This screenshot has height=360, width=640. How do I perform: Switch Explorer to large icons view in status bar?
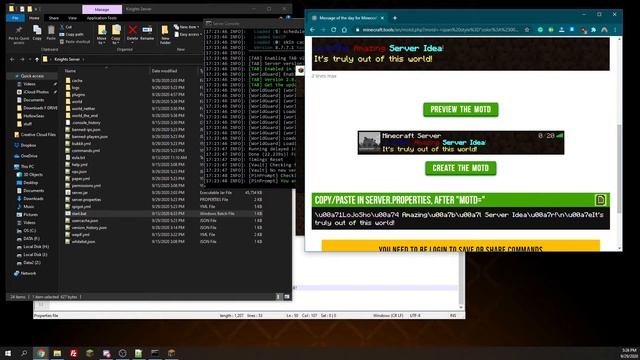(287, 297)
